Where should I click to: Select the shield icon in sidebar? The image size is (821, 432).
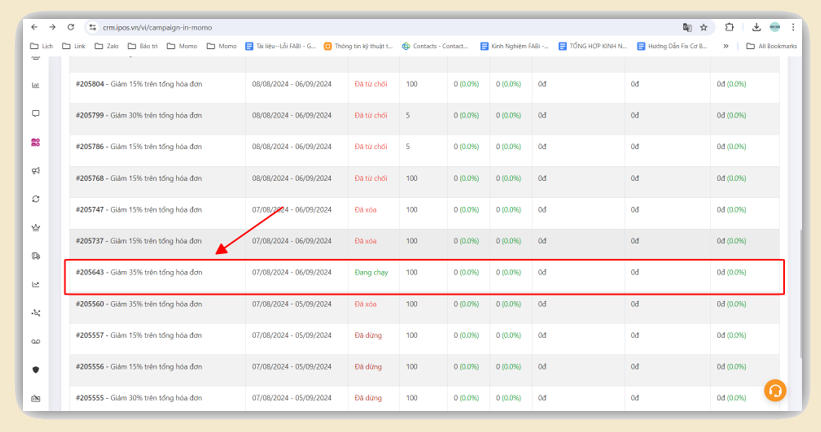coord(36,369)
